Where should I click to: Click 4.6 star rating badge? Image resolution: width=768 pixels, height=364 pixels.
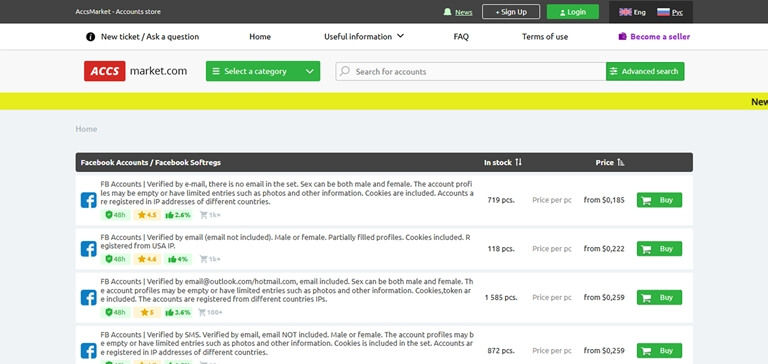click(x=147, y=259)
